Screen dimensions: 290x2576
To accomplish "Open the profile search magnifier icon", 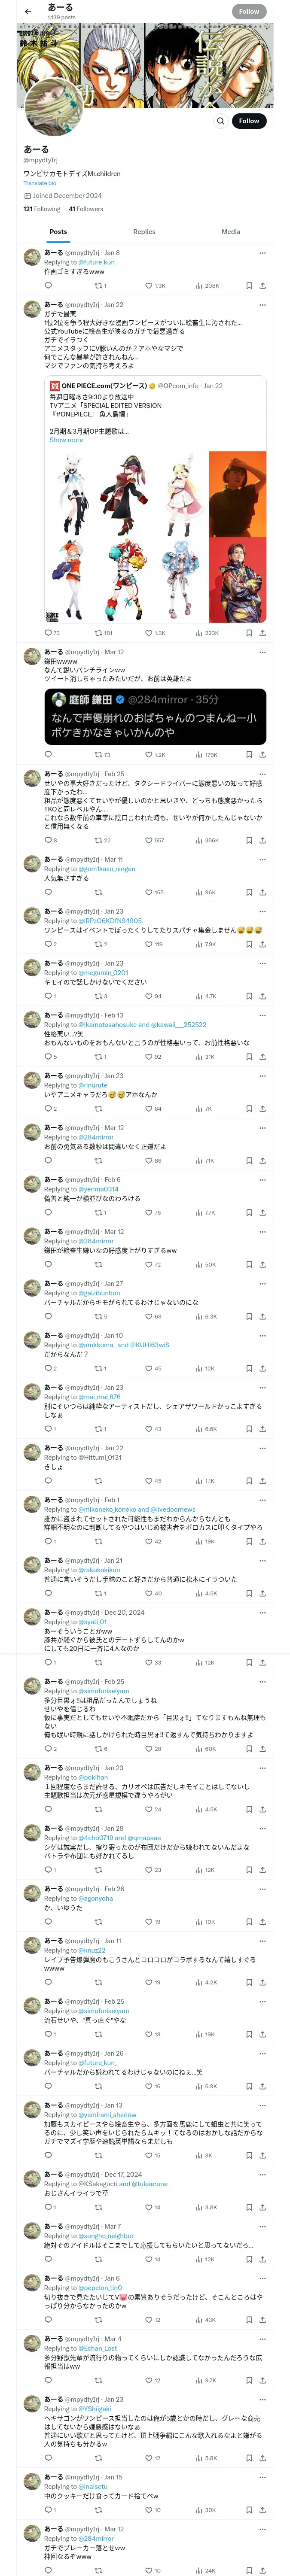I will pos(220,121).
